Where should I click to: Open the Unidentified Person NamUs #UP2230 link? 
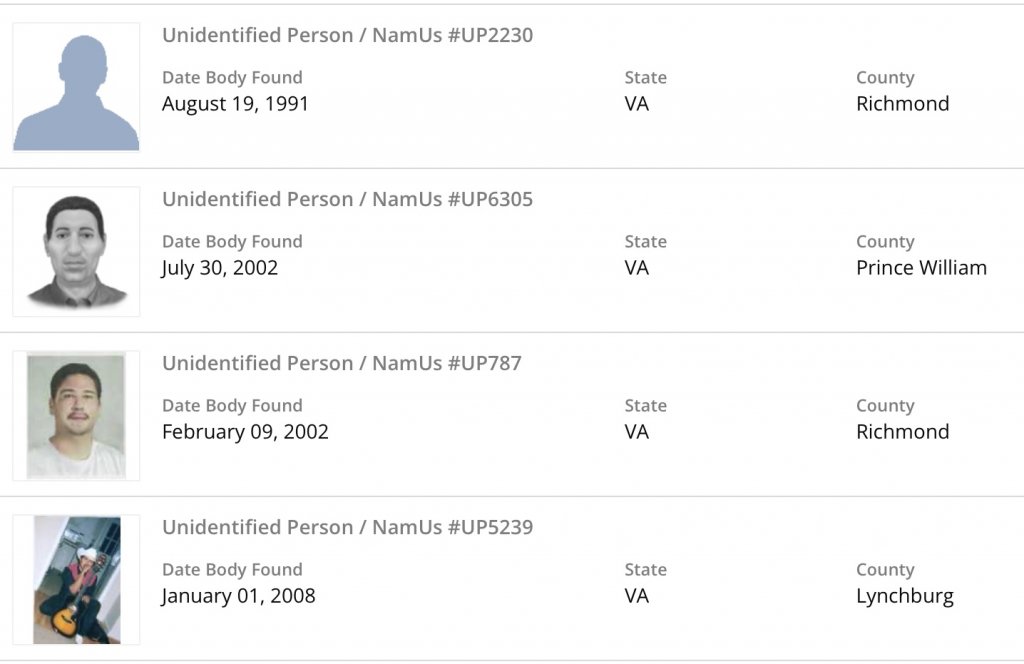(x=347, y=35)
